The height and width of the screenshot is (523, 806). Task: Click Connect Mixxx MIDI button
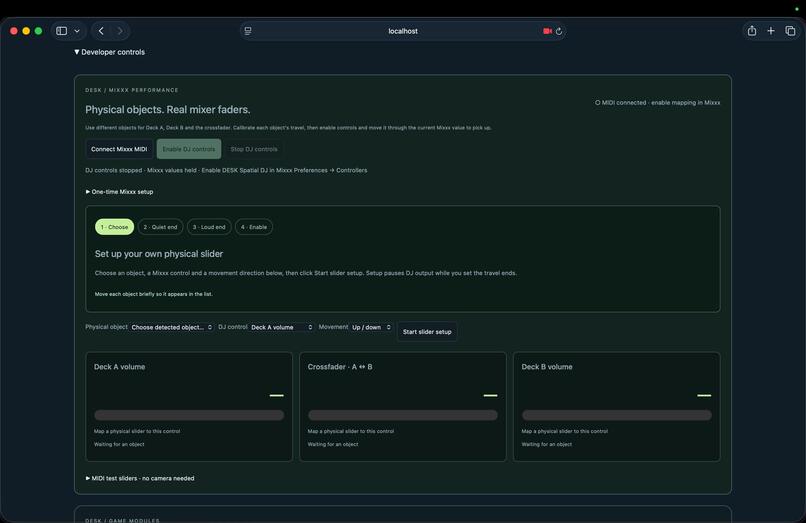coord(119,149)
